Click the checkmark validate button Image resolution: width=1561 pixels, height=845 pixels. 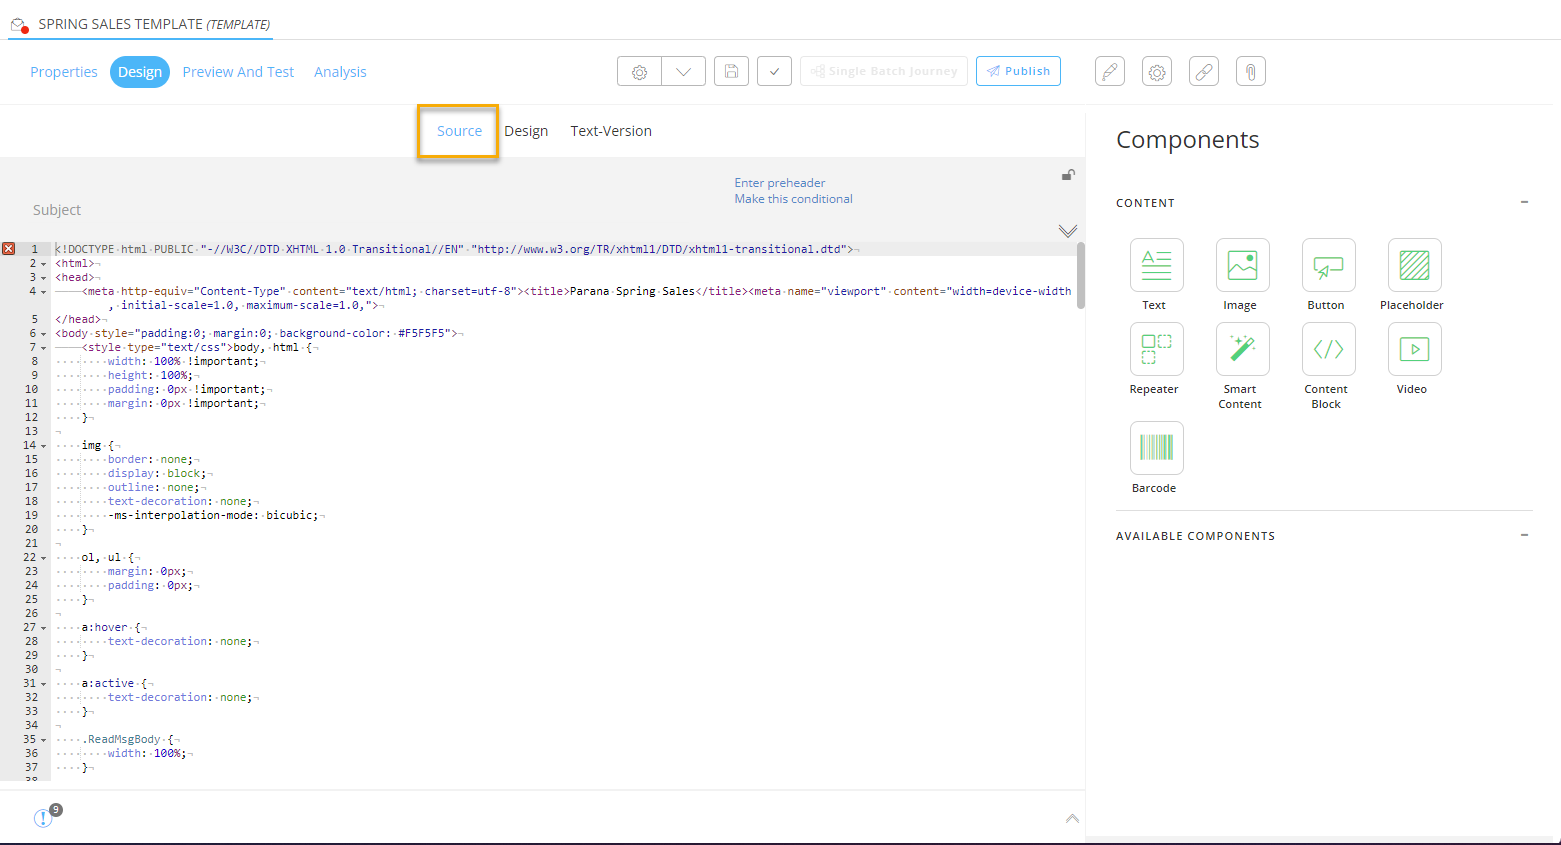[774, 71]
